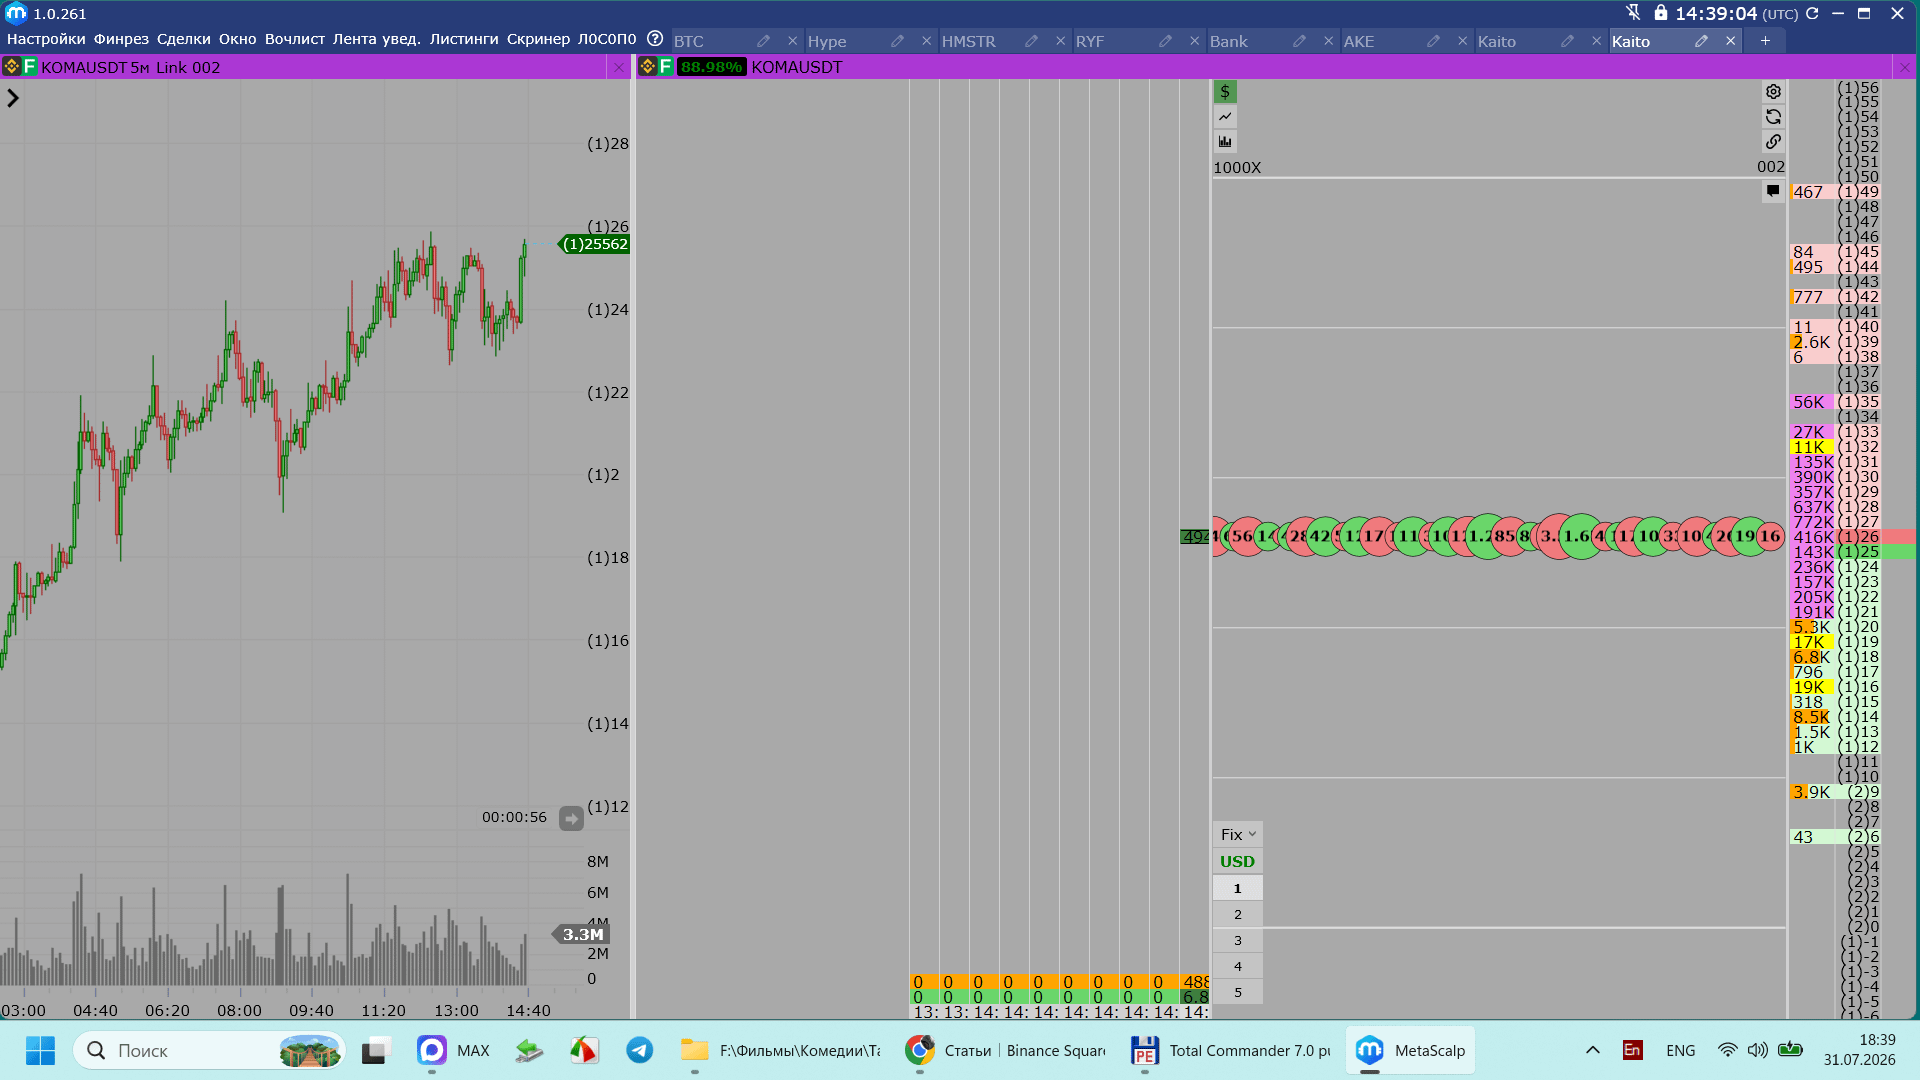The height and width of the screenshot is (1080, 1920).
Task: Click the circular arrows refresh icon
Action: [1773, 117]
